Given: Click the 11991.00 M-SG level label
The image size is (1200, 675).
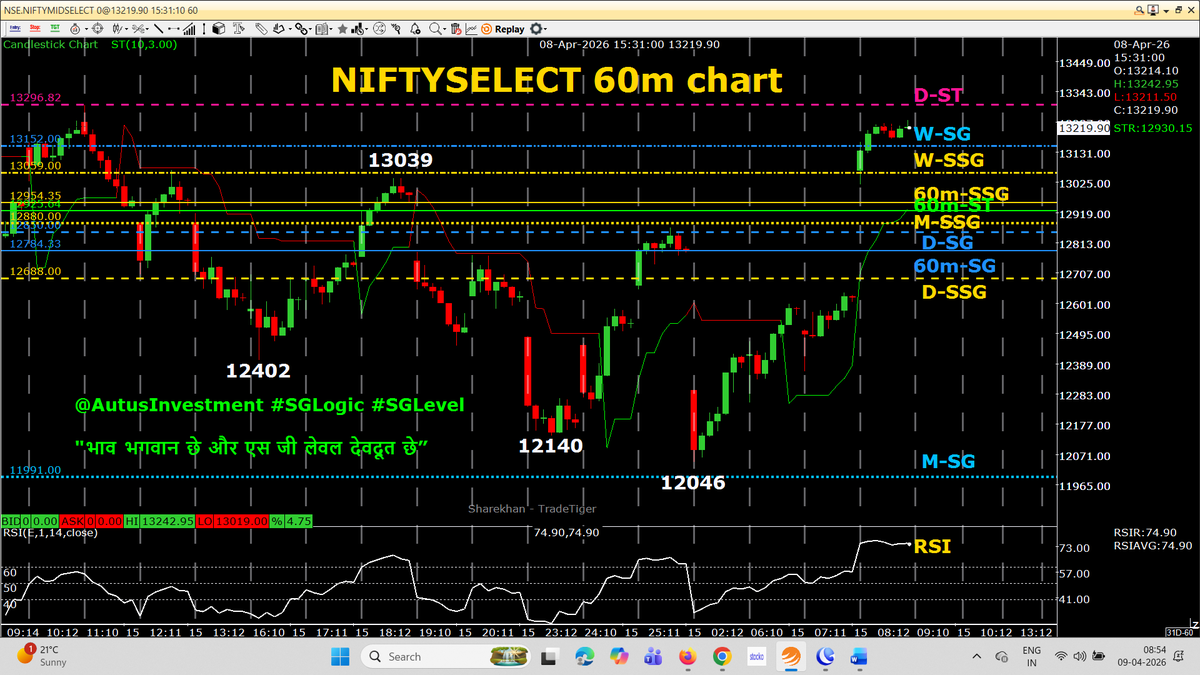Looking at the screenshot, I should point(36,470).
